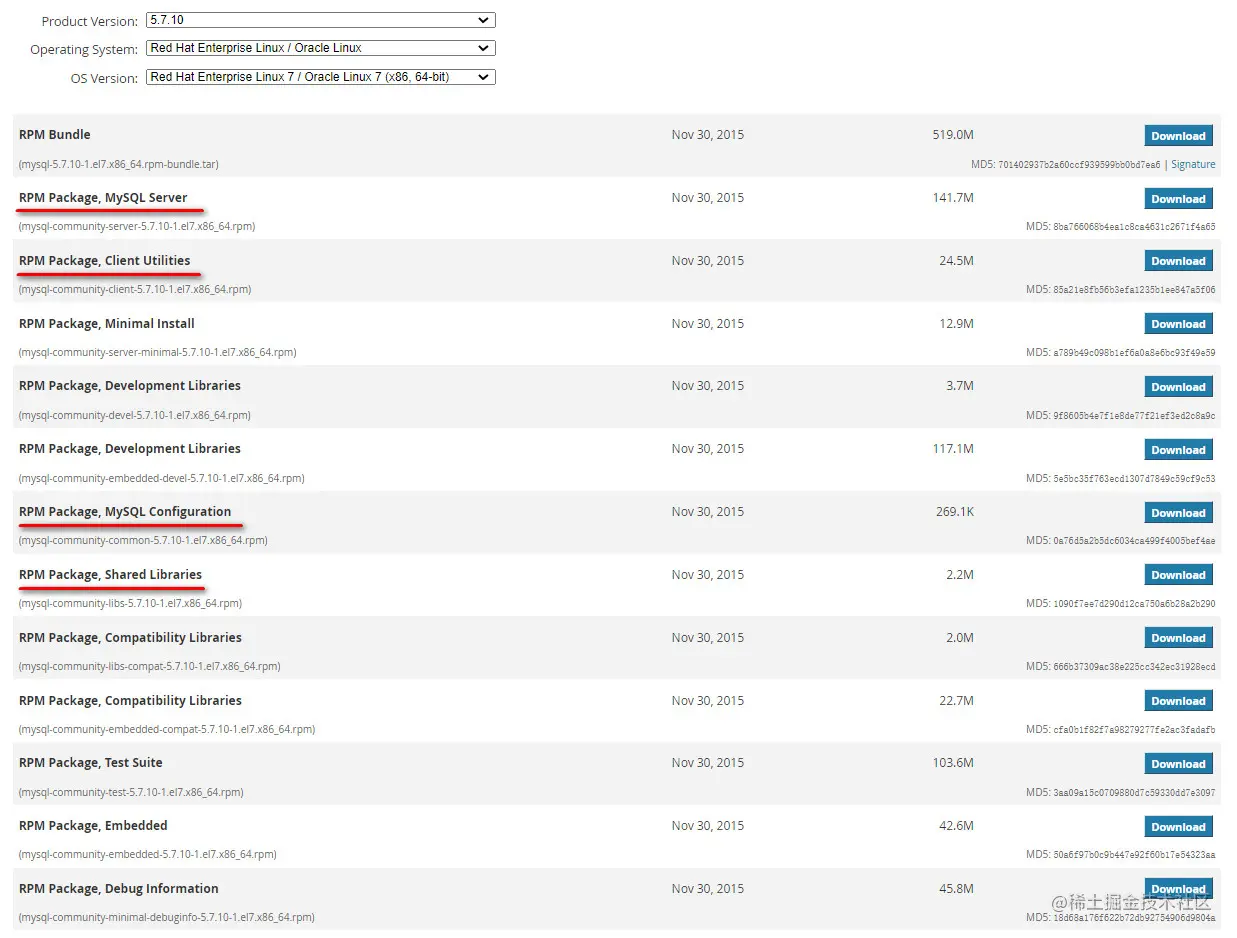Download the MySQL Configuration RPM package
Image resolution: width=1237 pixels, height=938 pixels.
(x=1178, y=513)
